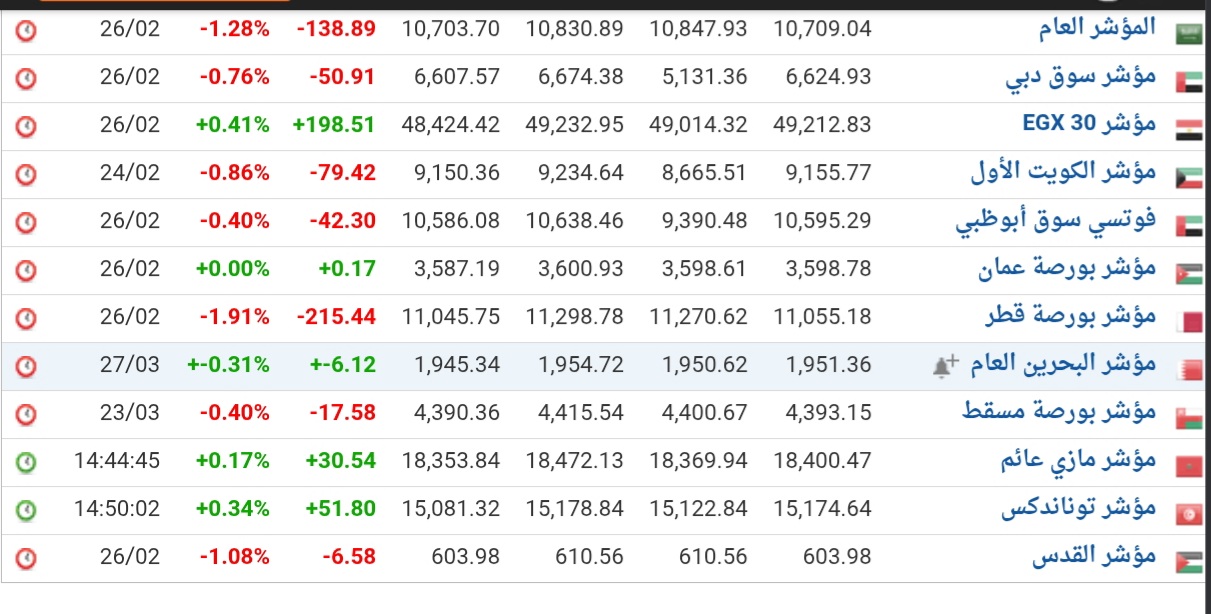Open the مؤشر سوق دبي index link
The width and height of the screenshot is (1211, 614).
pos(1080,77)
